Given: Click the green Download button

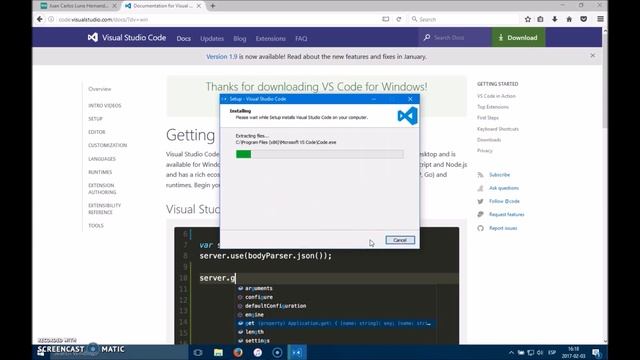Looking at the screenshot, I should click(x=518, y=38).
